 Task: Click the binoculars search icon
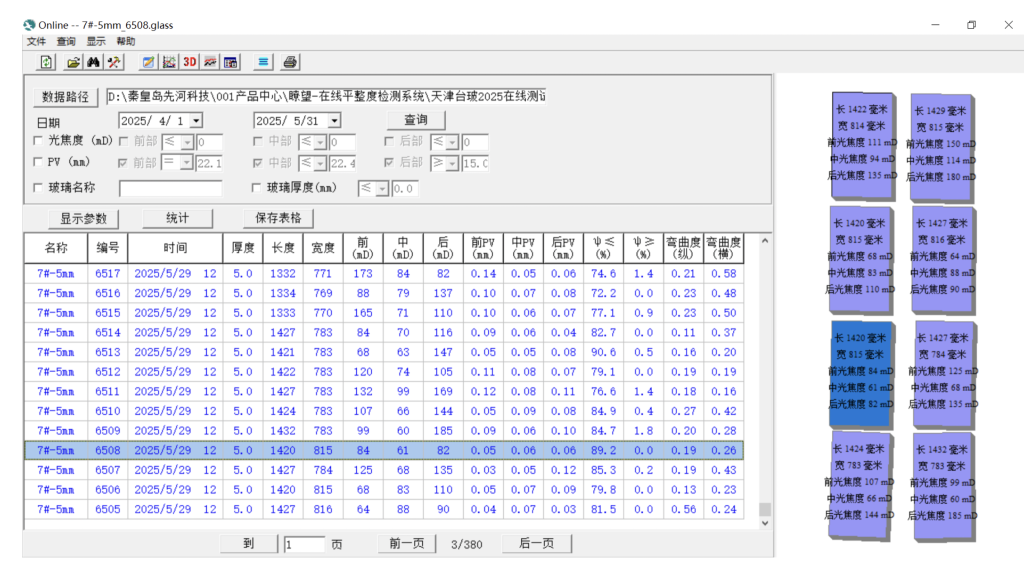[93, 62]
